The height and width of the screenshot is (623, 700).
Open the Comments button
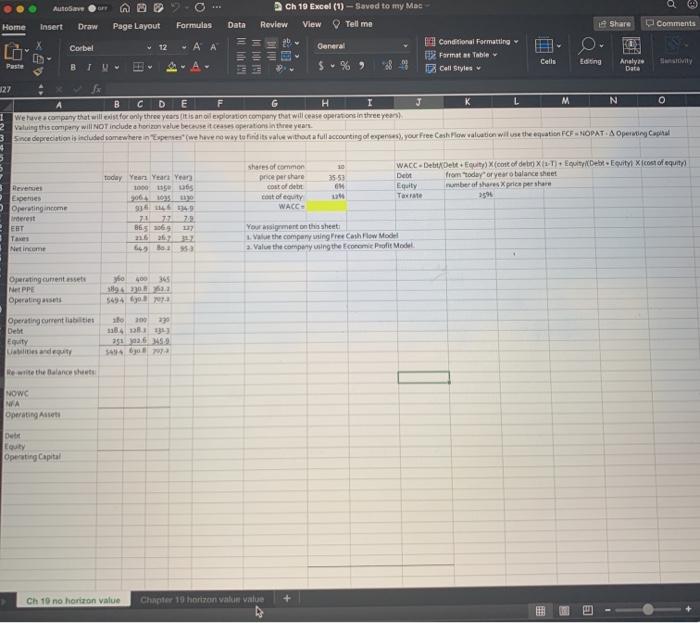[x=670, y=23]
